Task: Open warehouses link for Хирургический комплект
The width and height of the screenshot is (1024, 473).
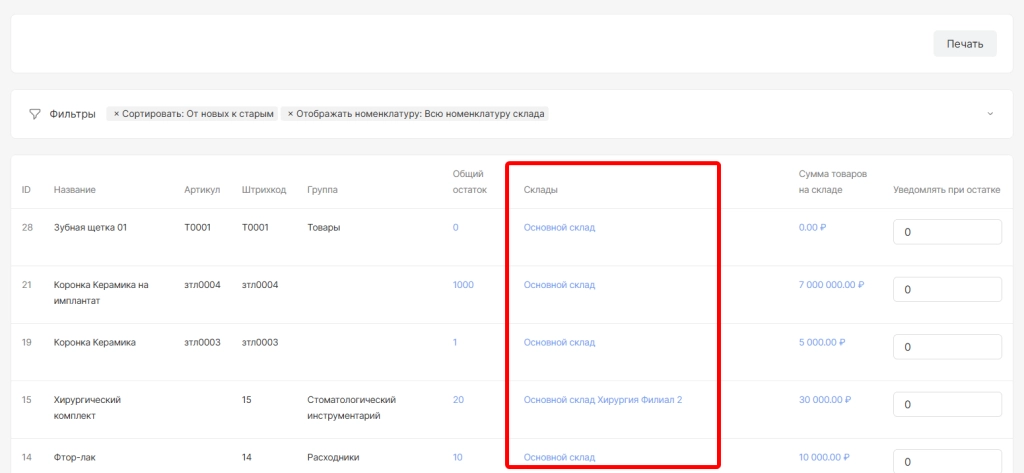Action: click(602, 400)
